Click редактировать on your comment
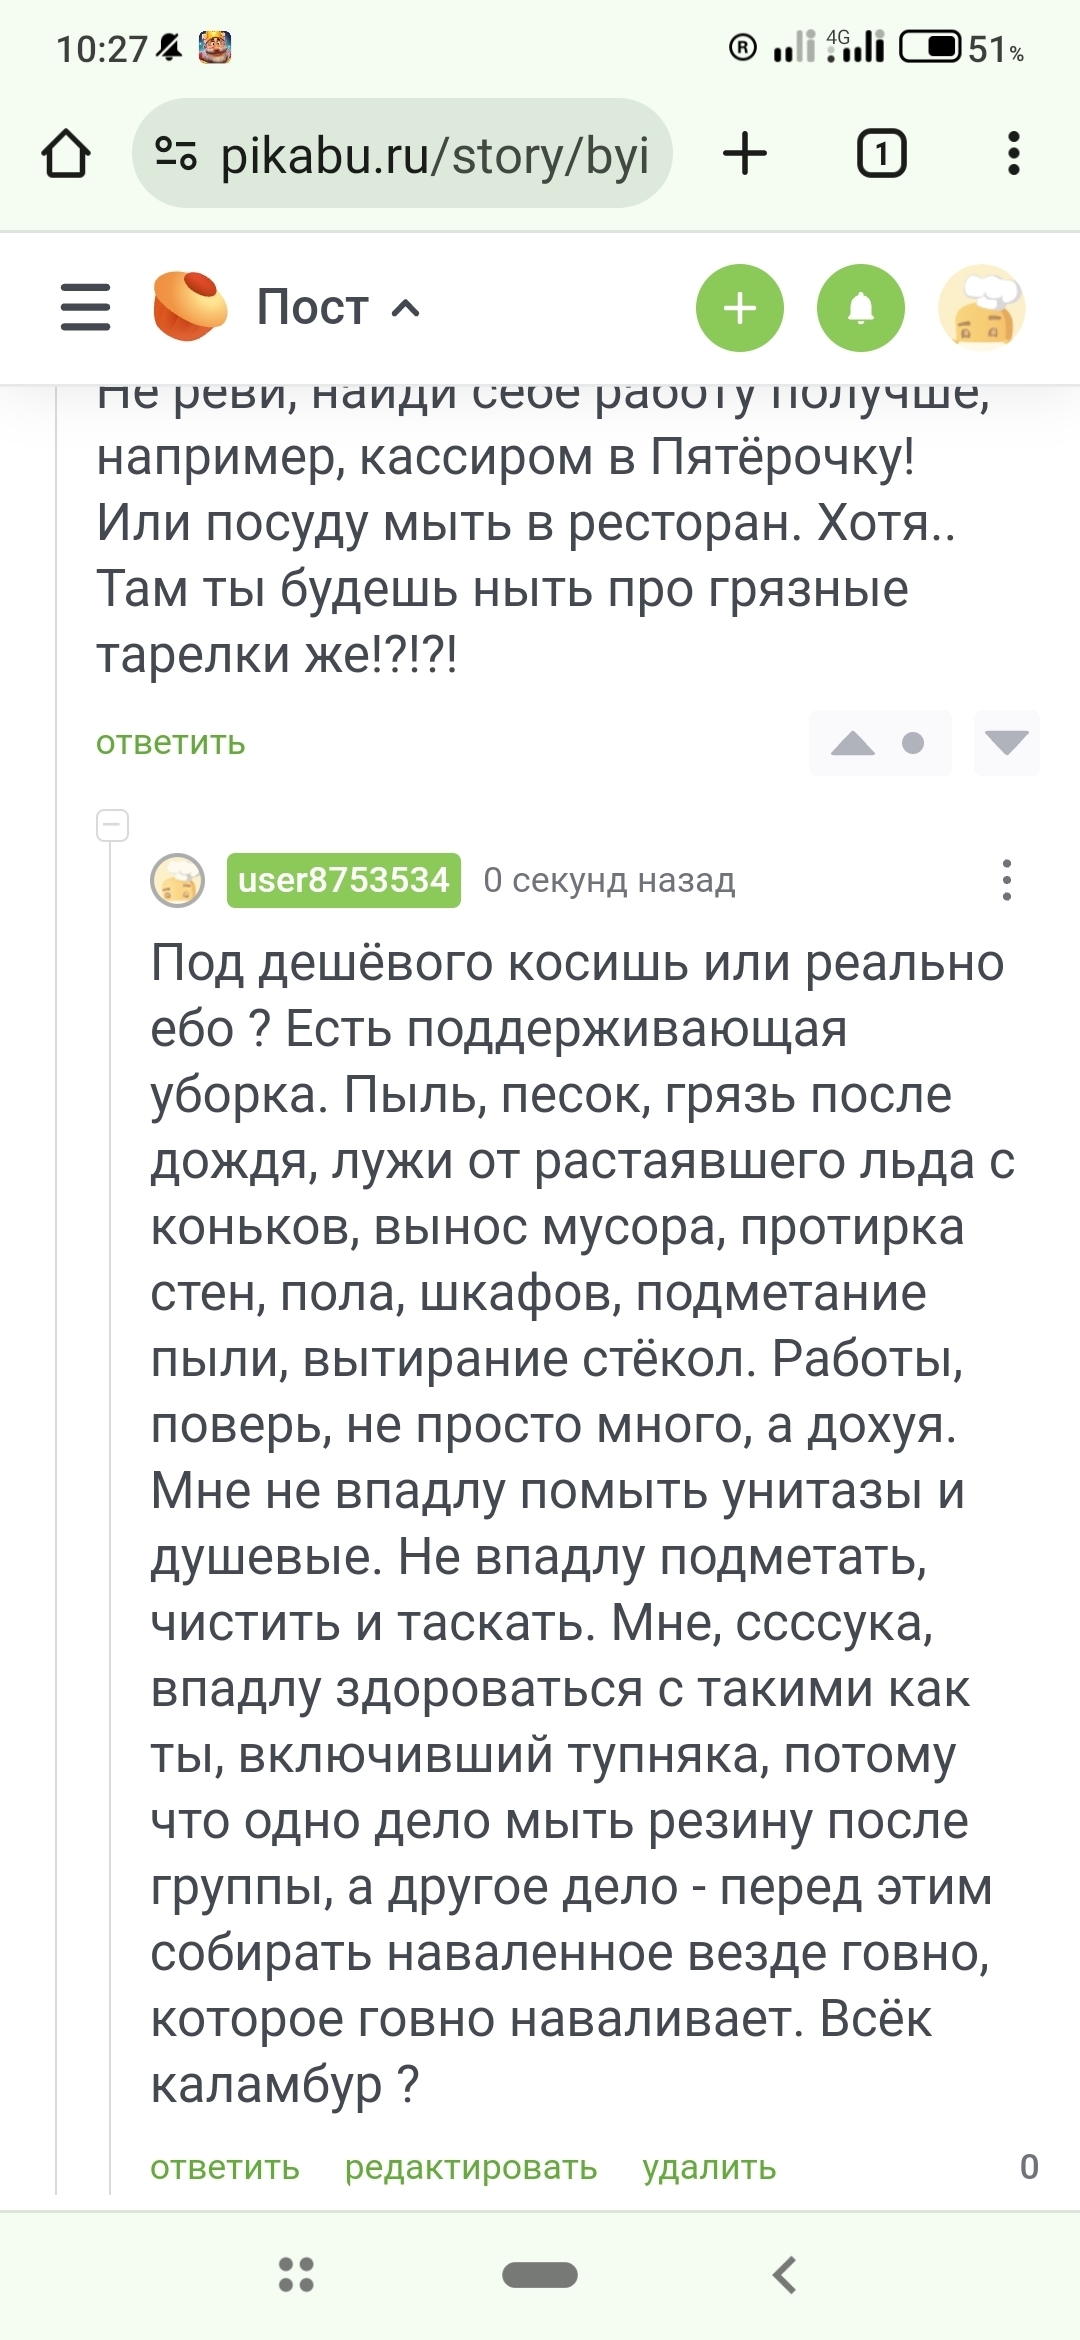Screen dimensions: 1080x2340 (x=471, y=2167)
